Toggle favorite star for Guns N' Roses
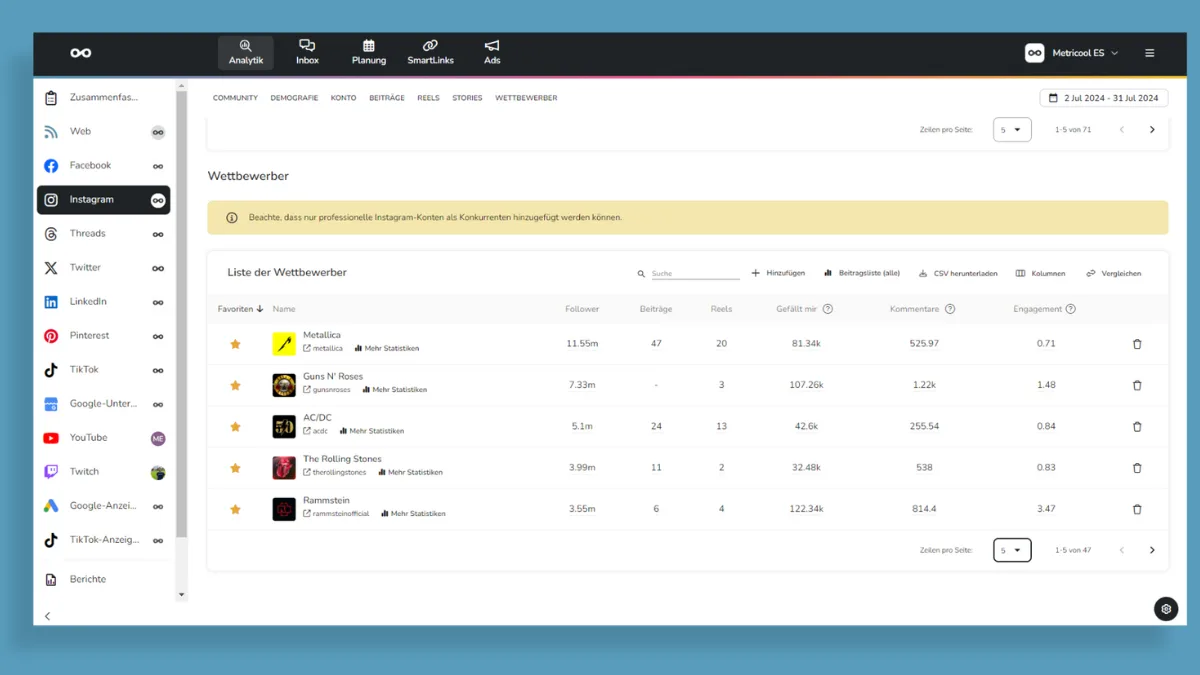Screen dimensions: 1200x675 (235, 385)
